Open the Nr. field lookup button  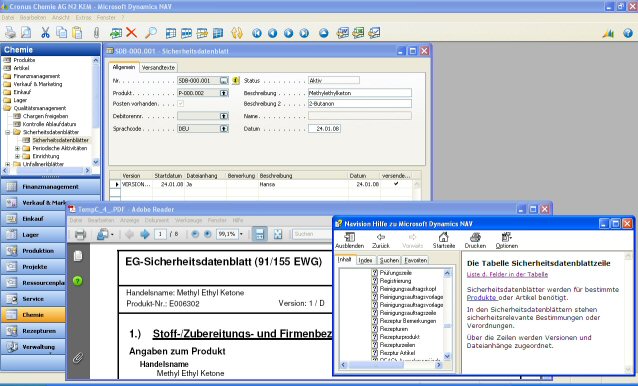224,81
